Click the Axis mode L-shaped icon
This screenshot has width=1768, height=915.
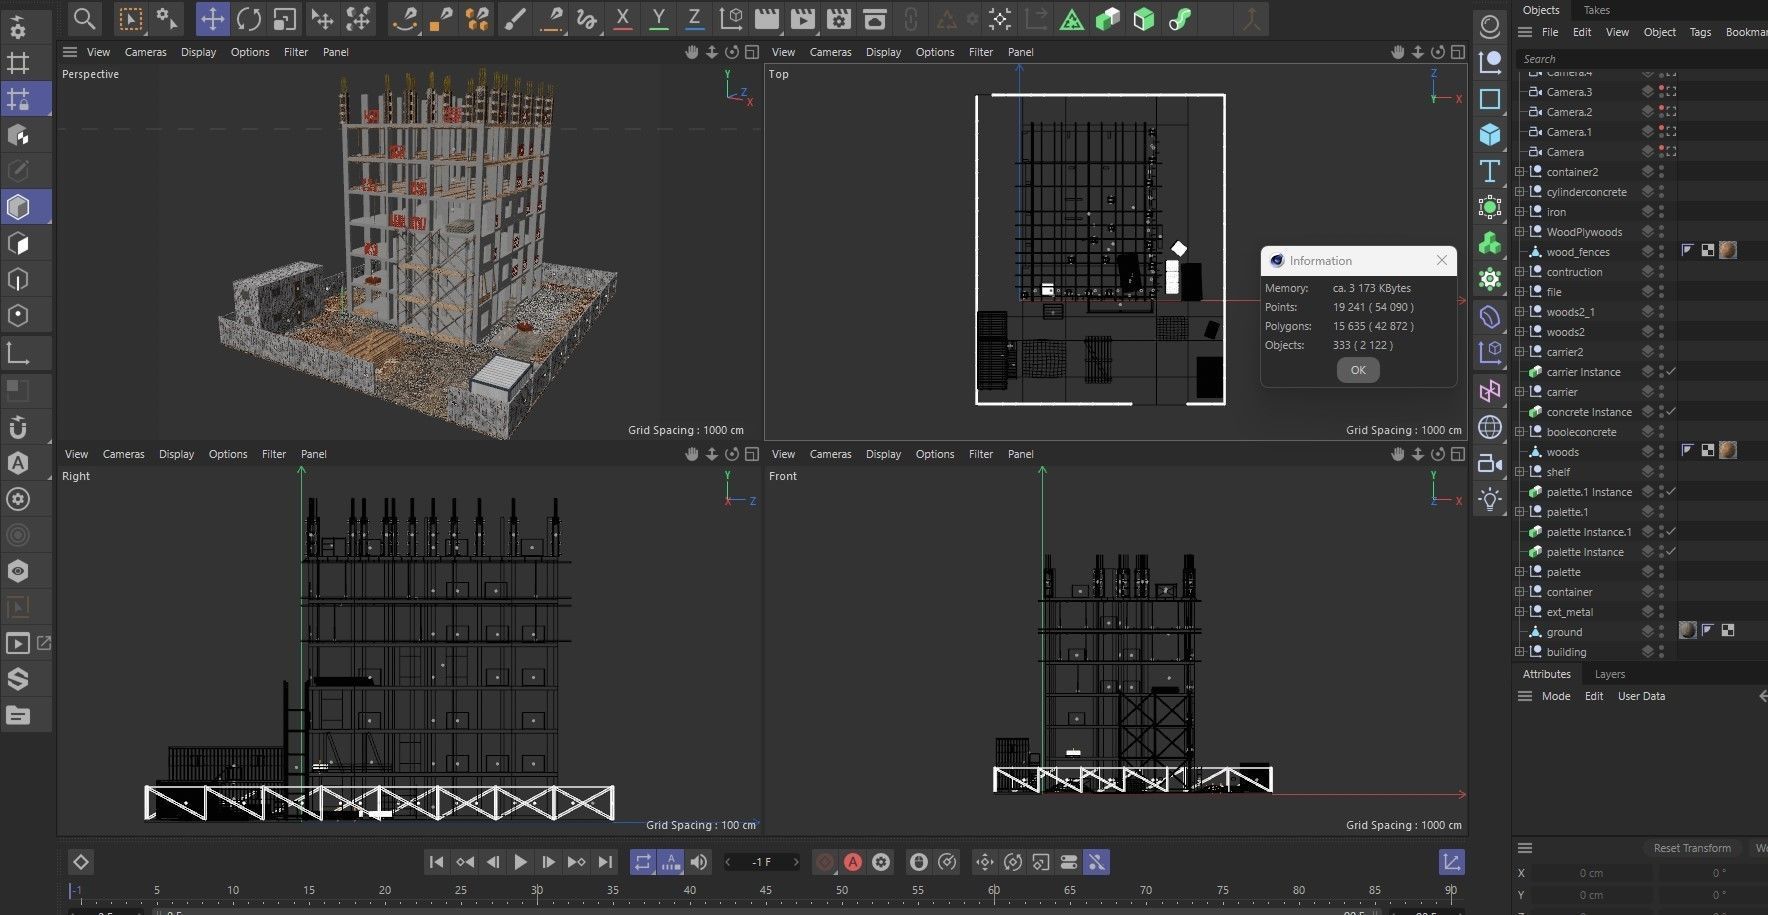pos(18,352)
